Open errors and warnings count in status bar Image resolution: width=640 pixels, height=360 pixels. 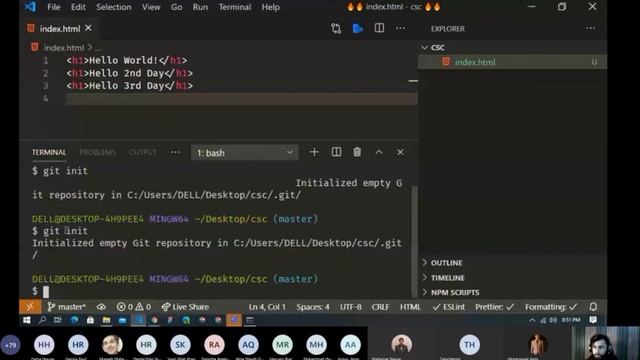[133, 307]
